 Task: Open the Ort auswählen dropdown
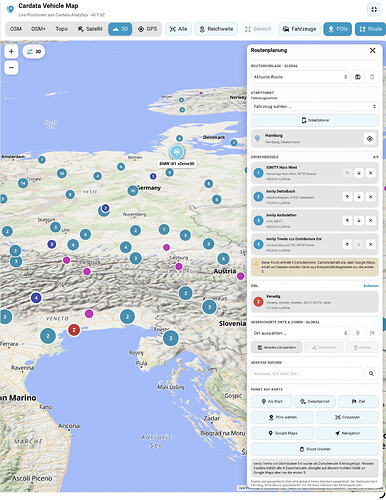[300, 333]
